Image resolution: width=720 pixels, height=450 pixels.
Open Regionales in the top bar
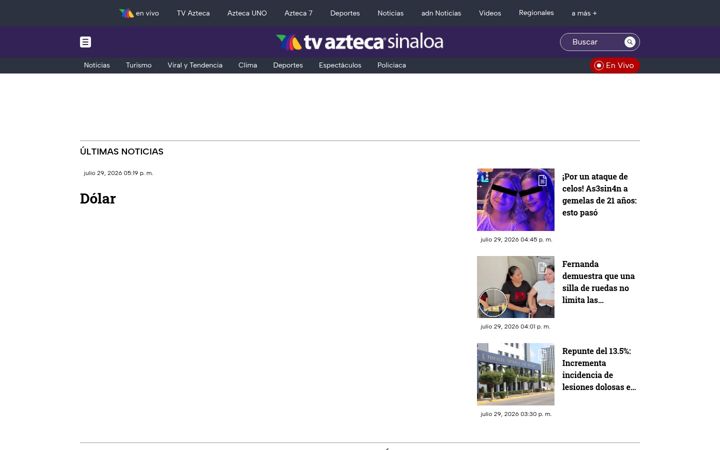click(x=536, y=13)
